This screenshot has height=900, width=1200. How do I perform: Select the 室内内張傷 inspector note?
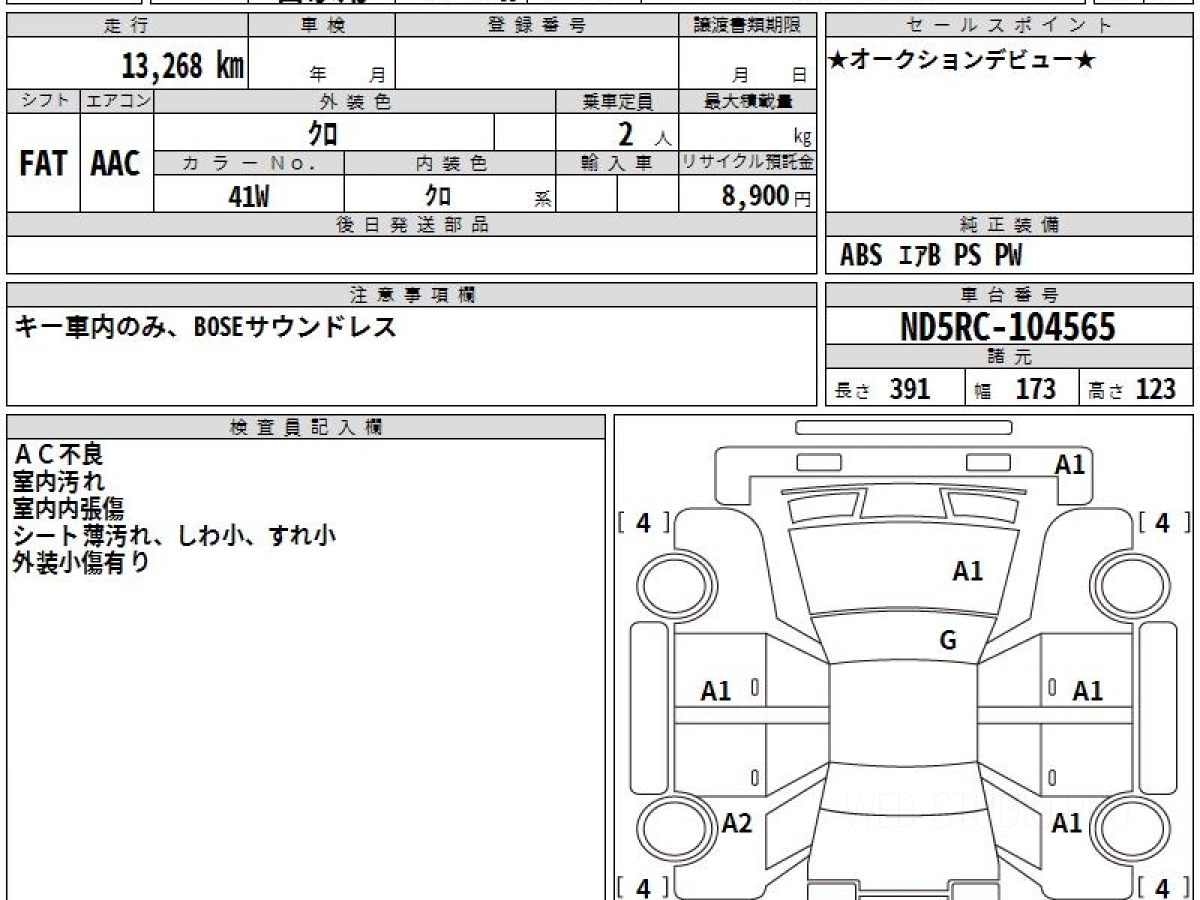pos(69,509)
